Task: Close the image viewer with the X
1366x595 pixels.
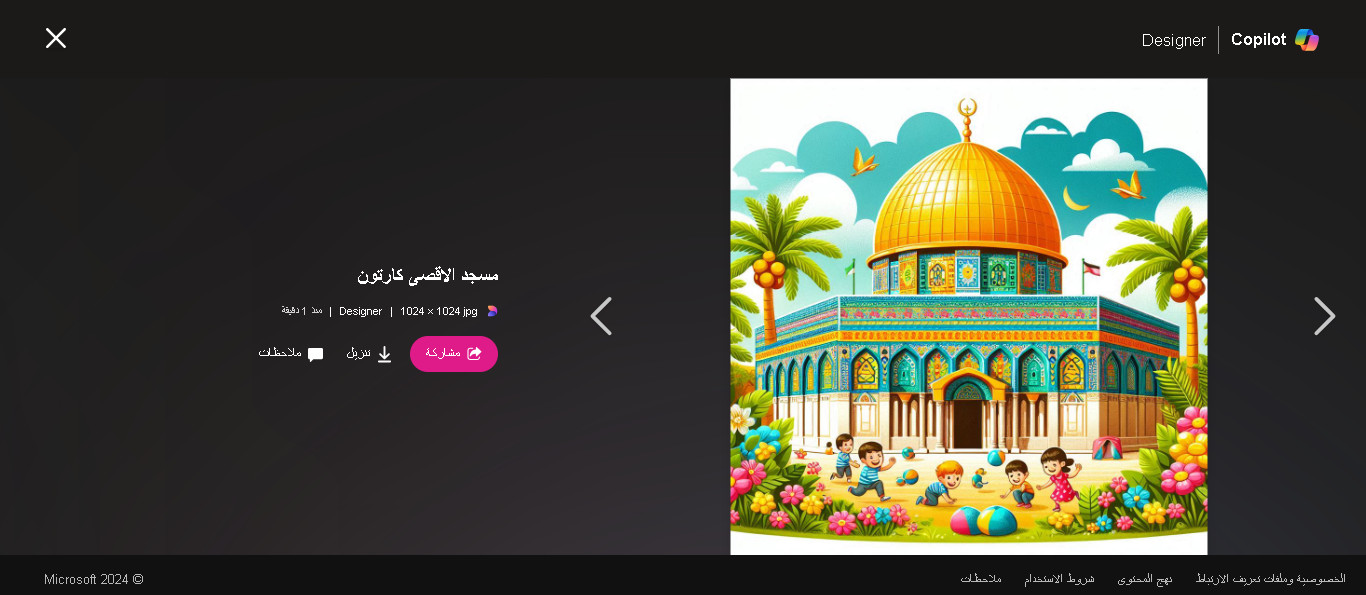Action: tap(56, 38)
